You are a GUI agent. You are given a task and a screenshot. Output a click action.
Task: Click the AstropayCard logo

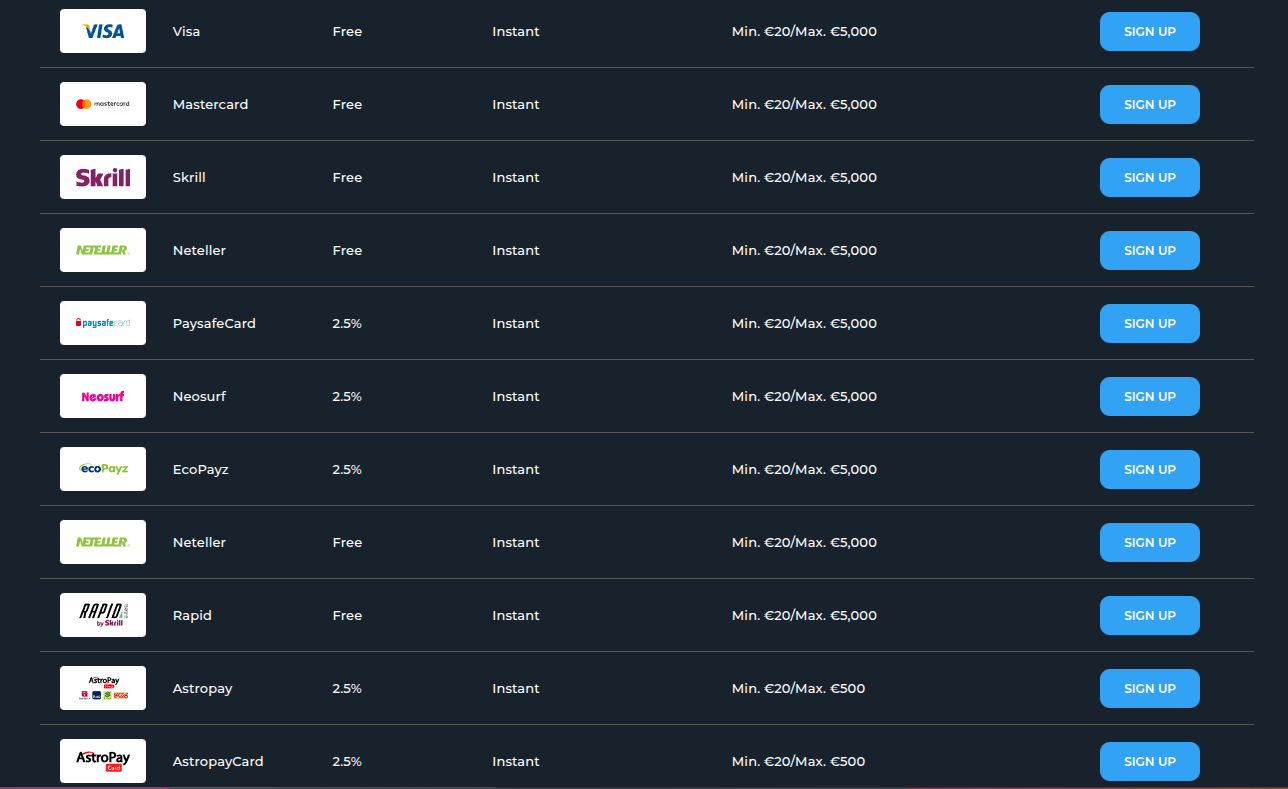(103, 761)
